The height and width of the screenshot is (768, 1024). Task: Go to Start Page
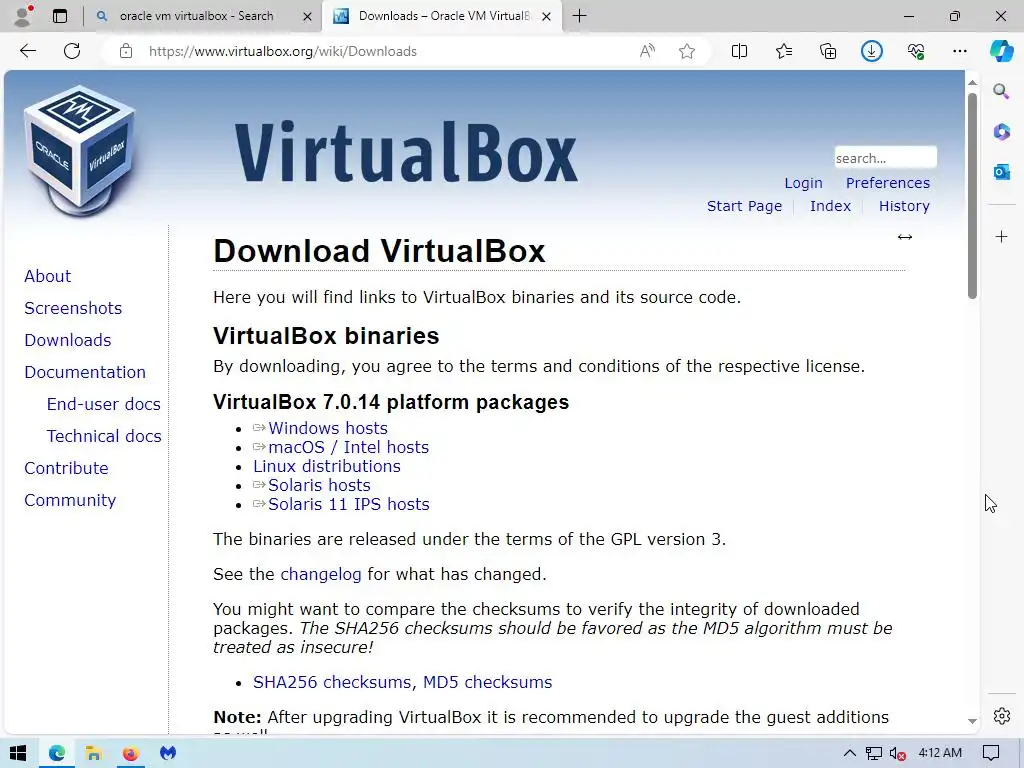744,206
